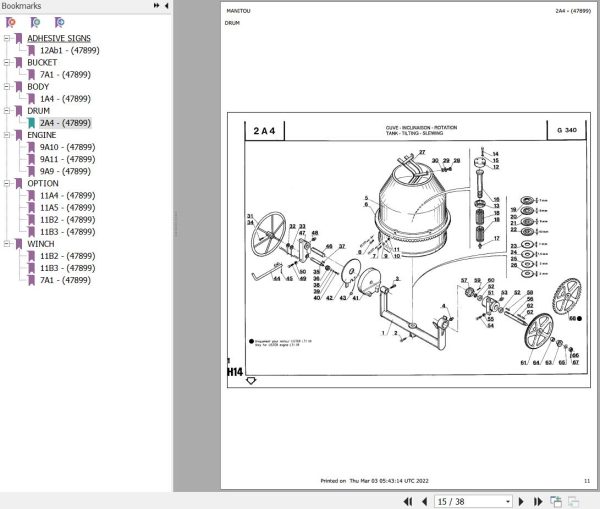Open bookmark 9A11 - (47899)
The height and width of the screenshot is (509, 600).
tap(67, 159)
